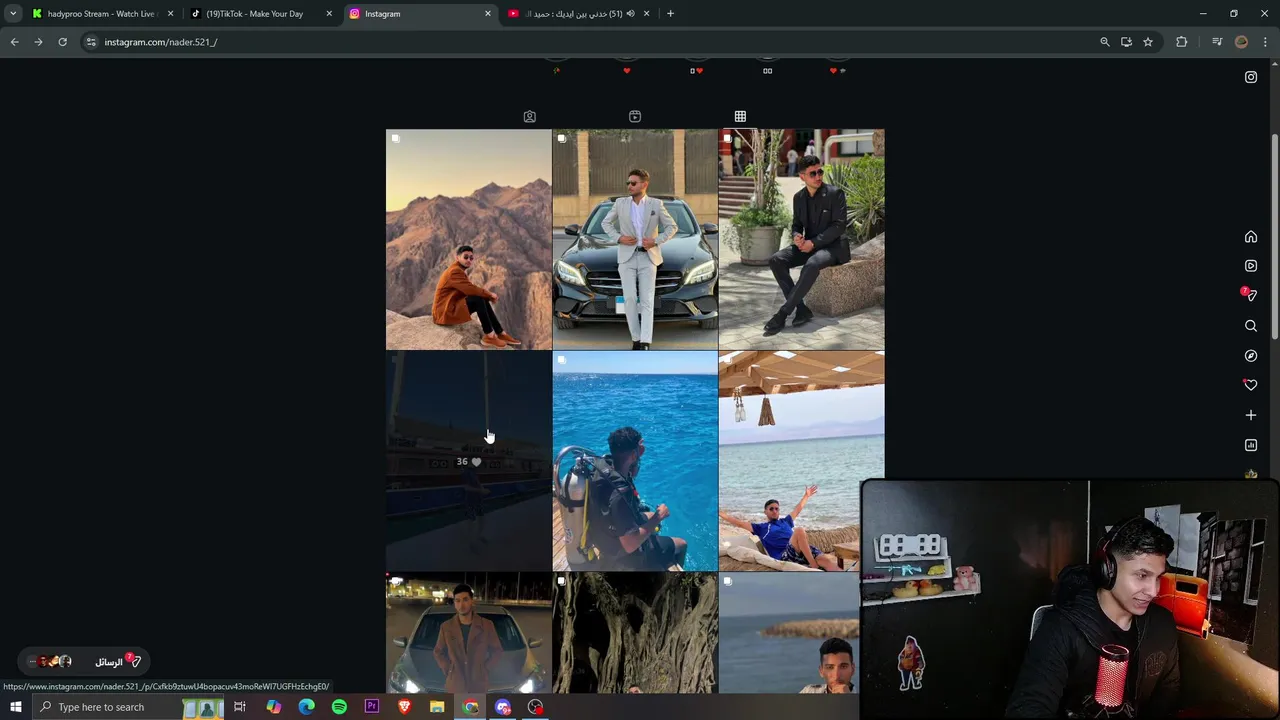Mute the YouTube tab speaker icon
This screenshot has height=720, width=1280.
click(x=630, y=14)
